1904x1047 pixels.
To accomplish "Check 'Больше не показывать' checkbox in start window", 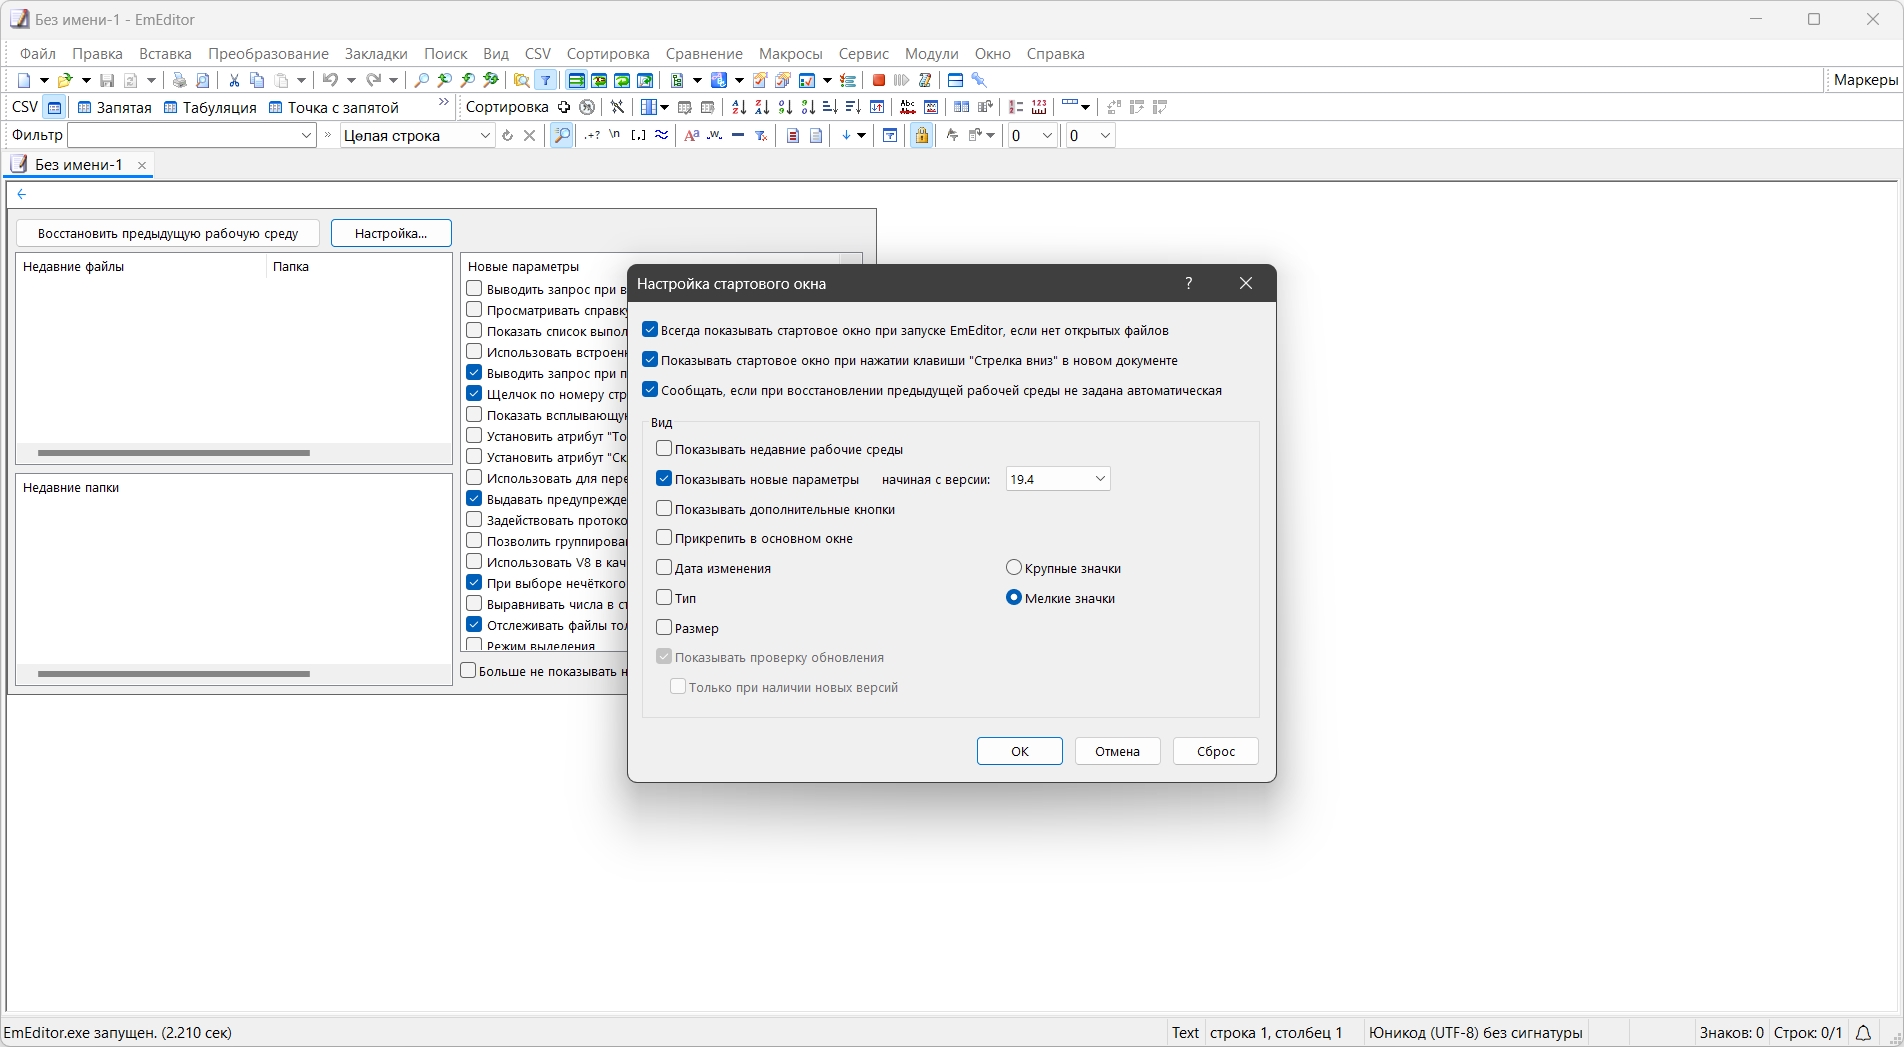I will pyautogui.click(x=468, y=671).
